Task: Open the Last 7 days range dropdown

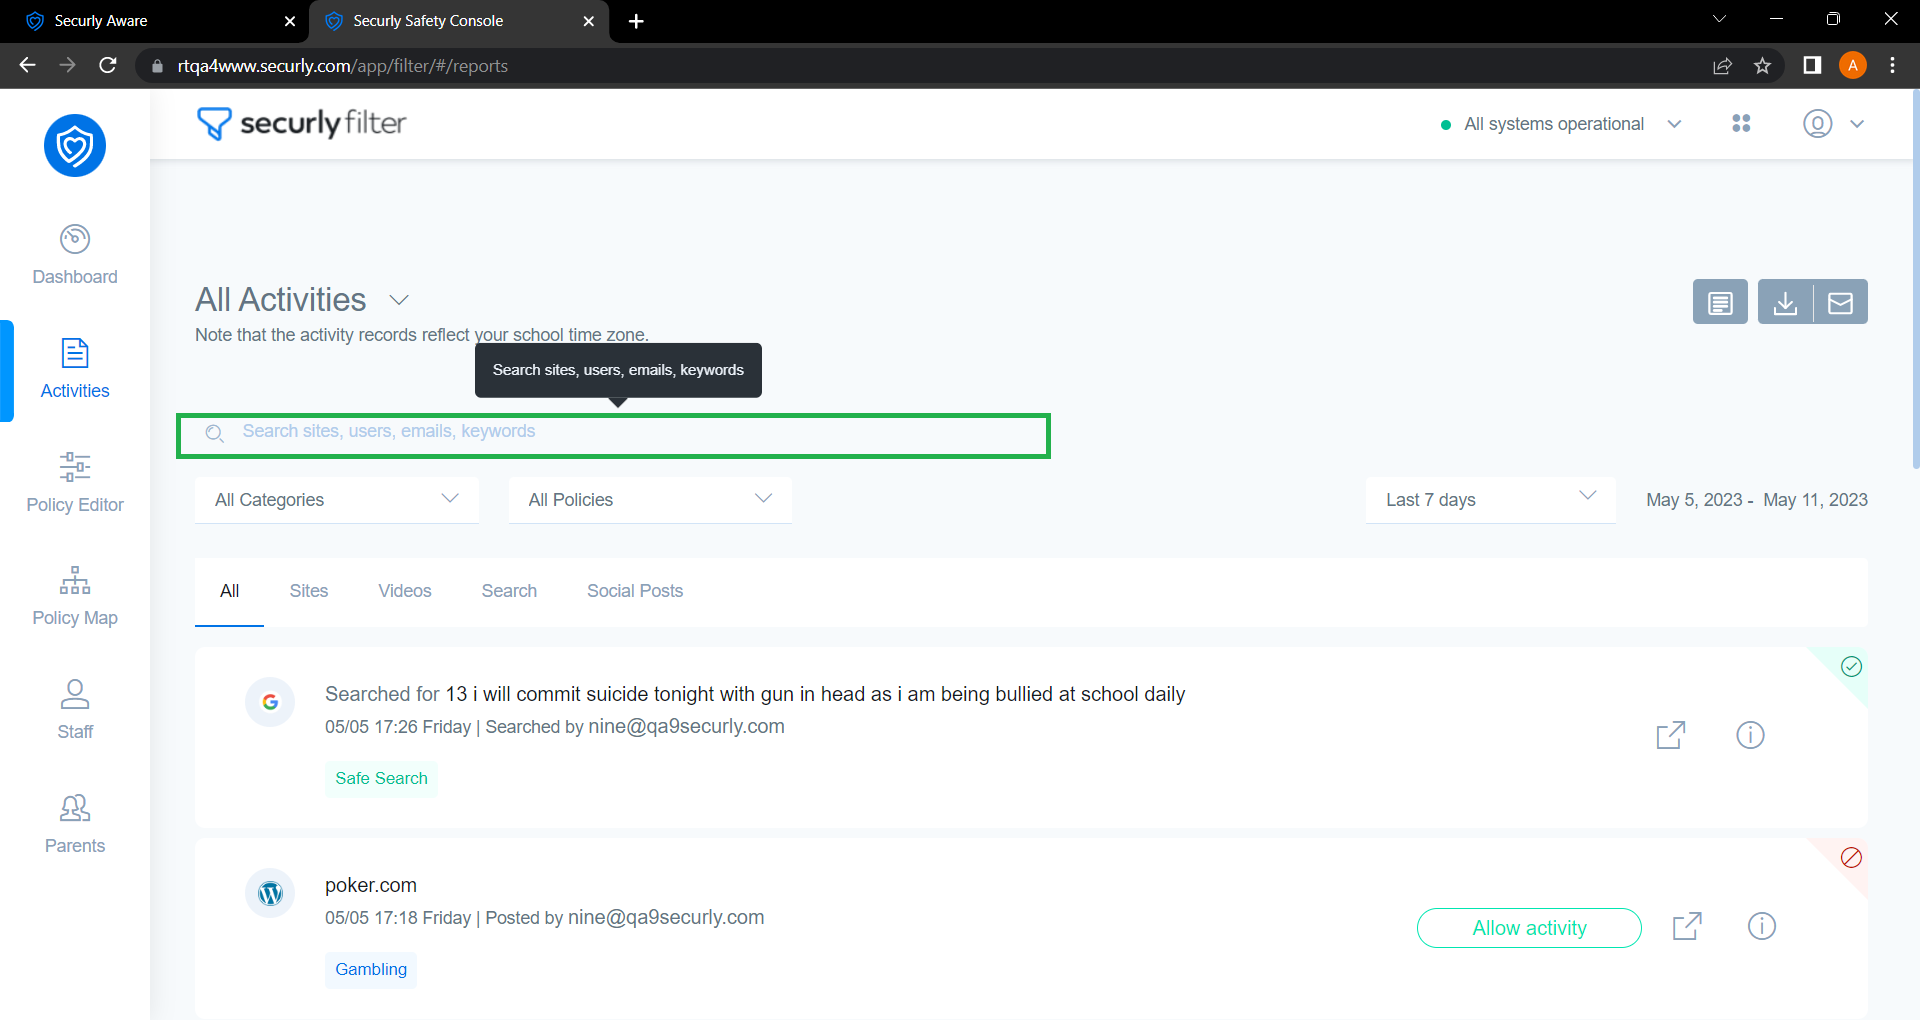Action: 1490,500
